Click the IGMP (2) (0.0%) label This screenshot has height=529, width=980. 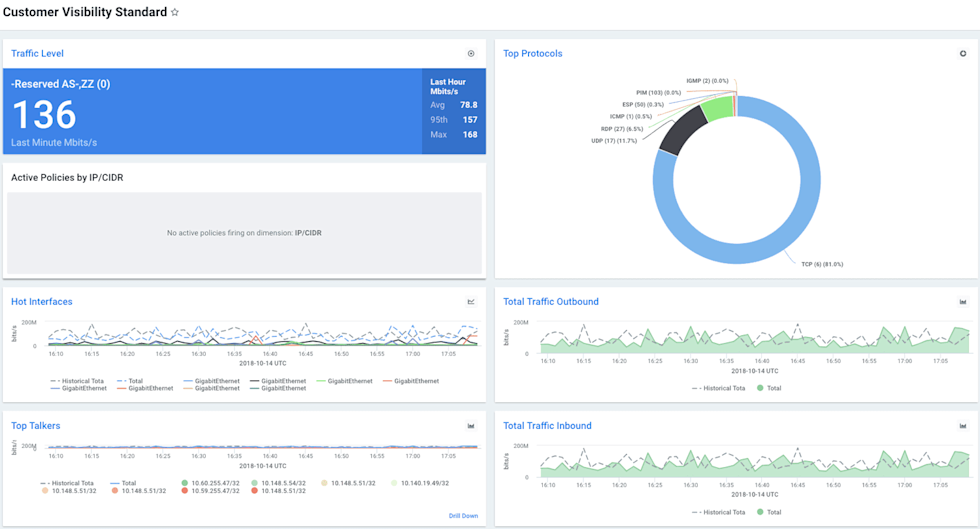[x=708, y=81]
